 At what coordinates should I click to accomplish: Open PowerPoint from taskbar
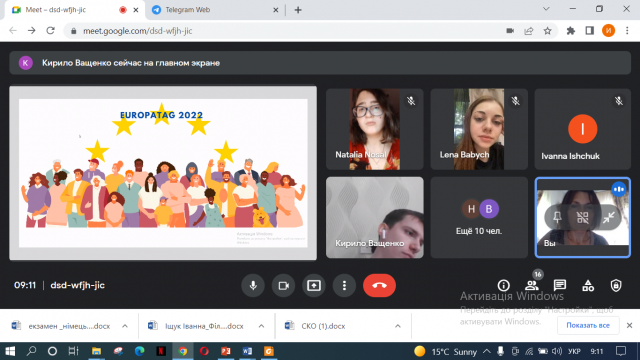click(226, 351)
